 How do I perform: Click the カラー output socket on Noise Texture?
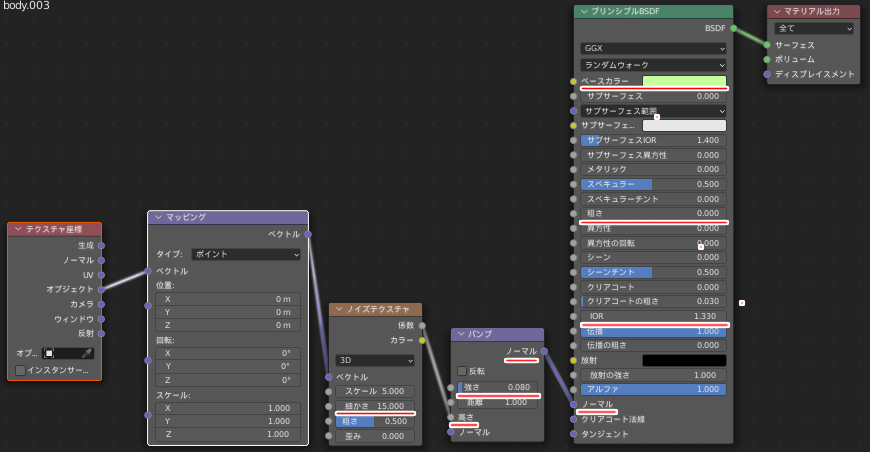pyautogui.click(x=422, y=340)
